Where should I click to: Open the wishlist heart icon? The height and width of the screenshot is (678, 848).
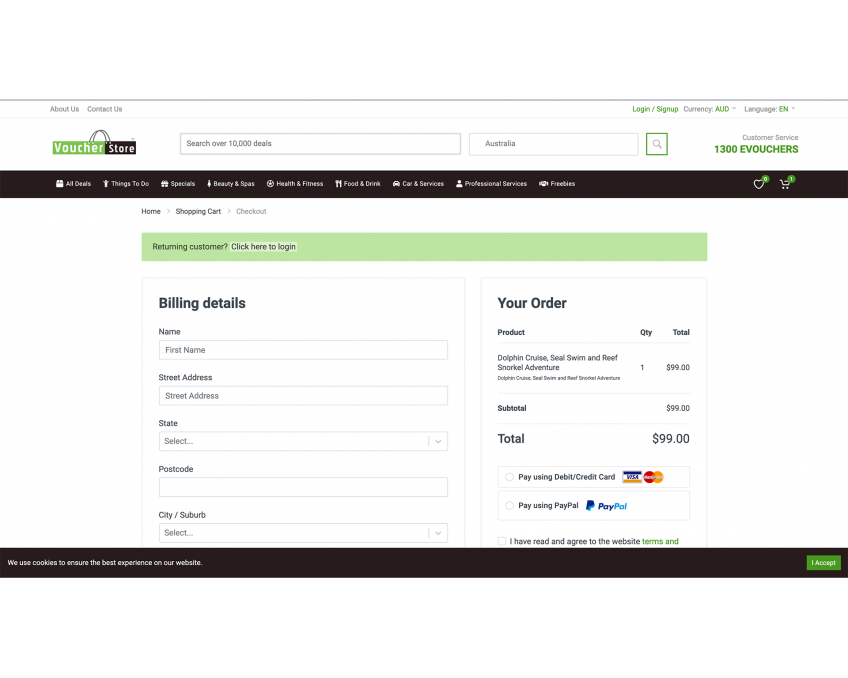coord(758,184)
